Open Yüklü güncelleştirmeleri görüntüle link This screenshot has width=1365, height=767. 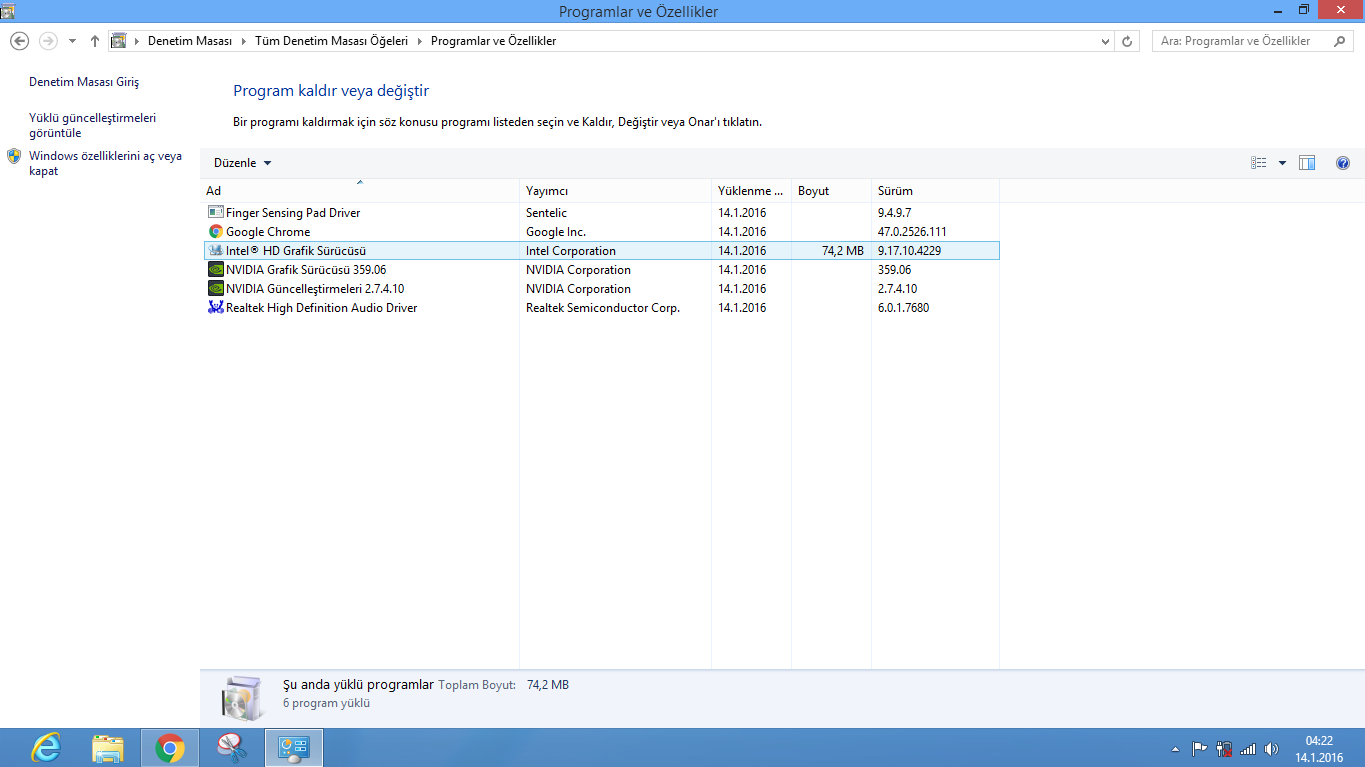coord(92,125)
